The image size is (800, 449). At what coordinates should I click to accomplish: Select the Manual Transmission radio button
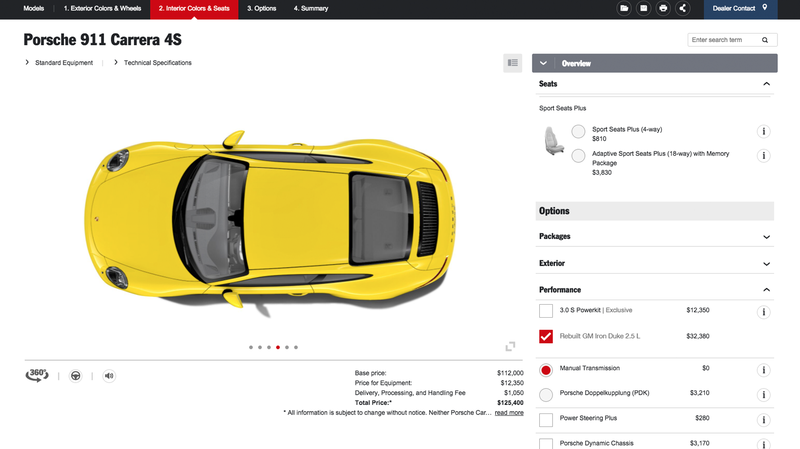(x=546, y=370)
